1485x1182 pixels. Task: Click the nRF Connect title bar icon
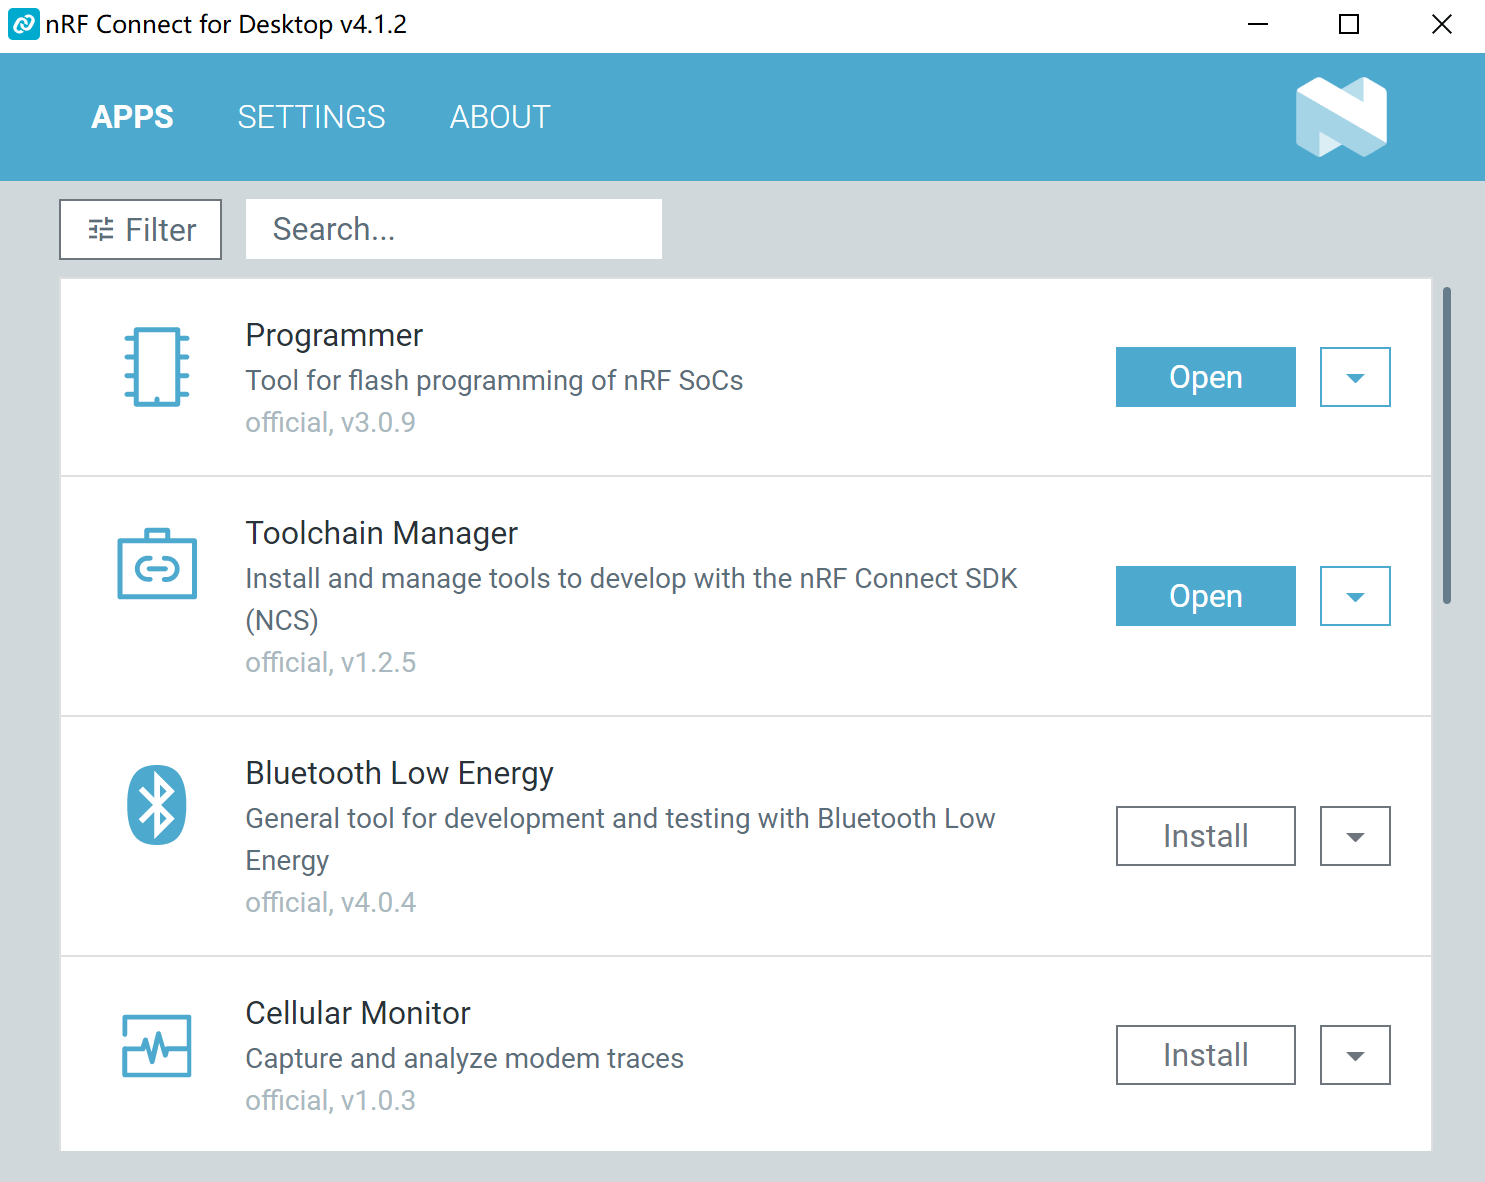23,24
